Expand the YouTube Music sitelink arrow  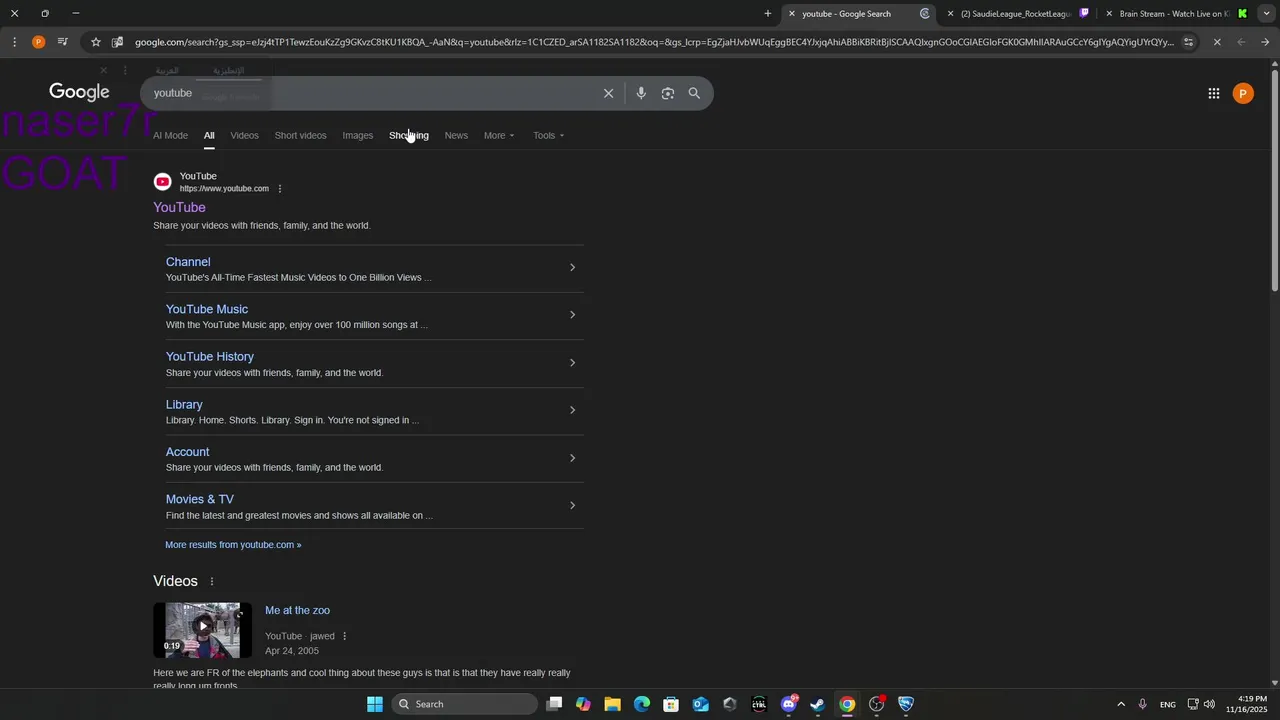(x=572, y=315)
